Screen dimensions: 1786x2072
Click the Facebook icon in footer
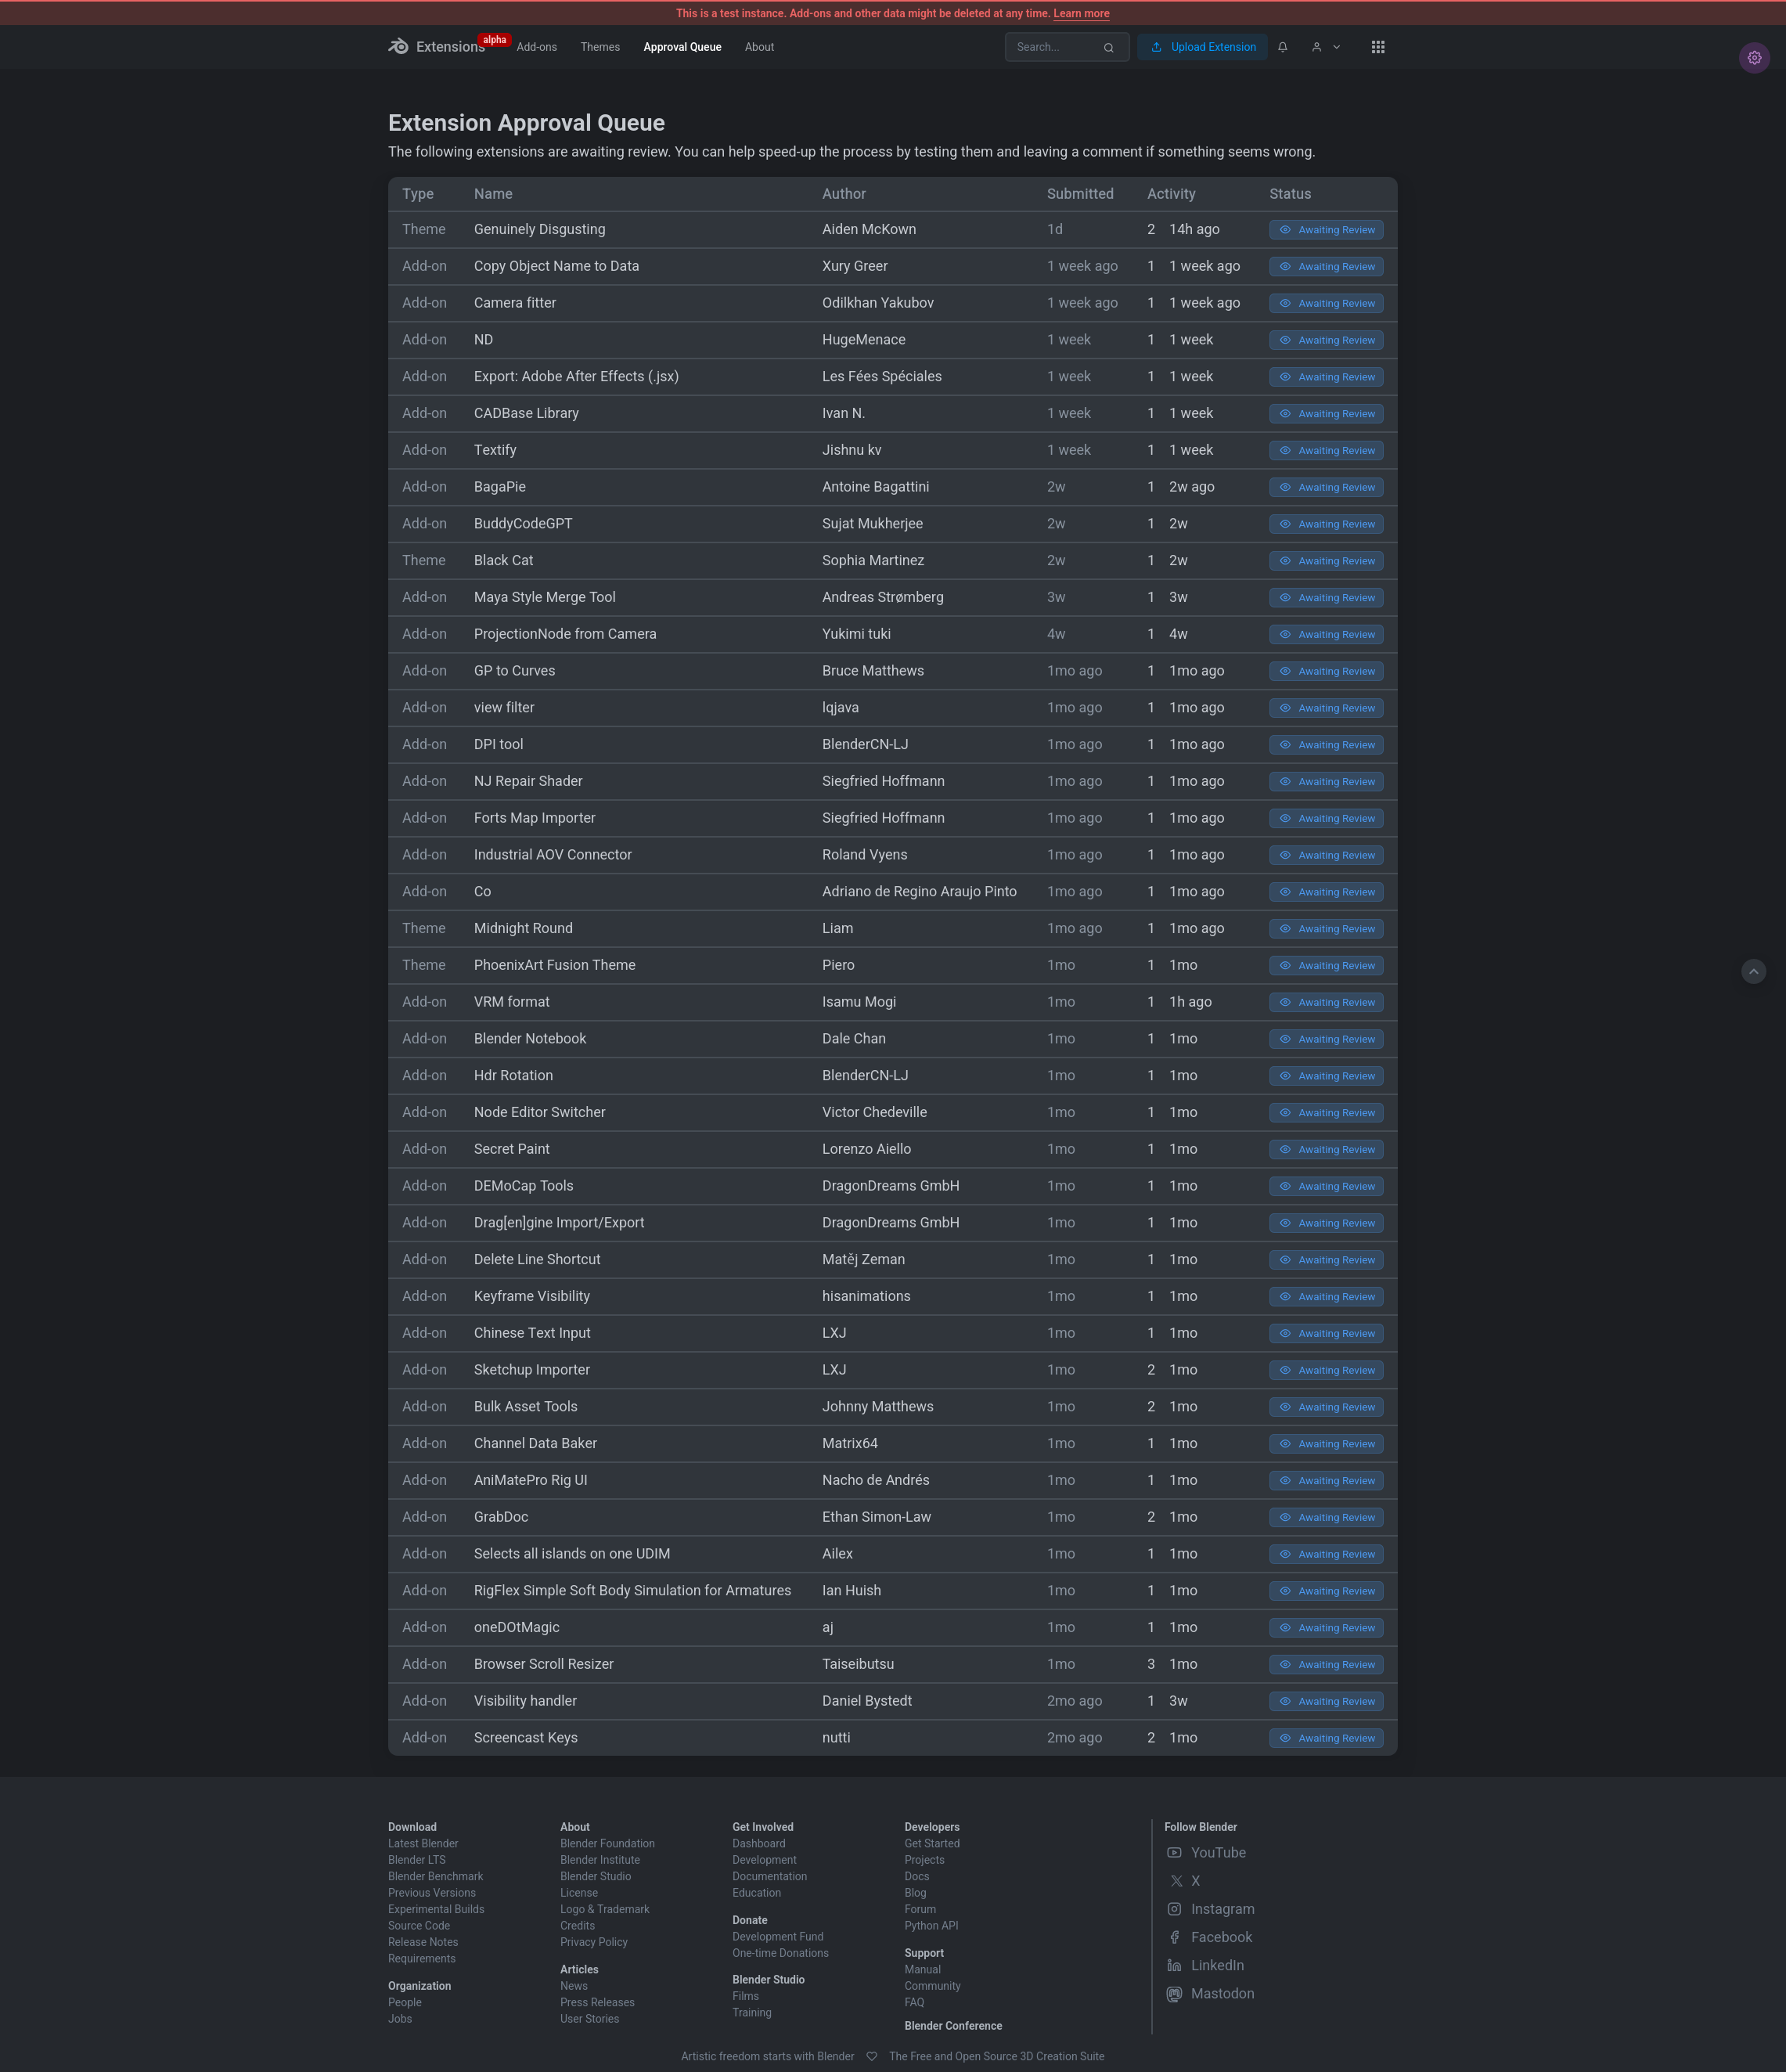[x=1174, y=1937]
